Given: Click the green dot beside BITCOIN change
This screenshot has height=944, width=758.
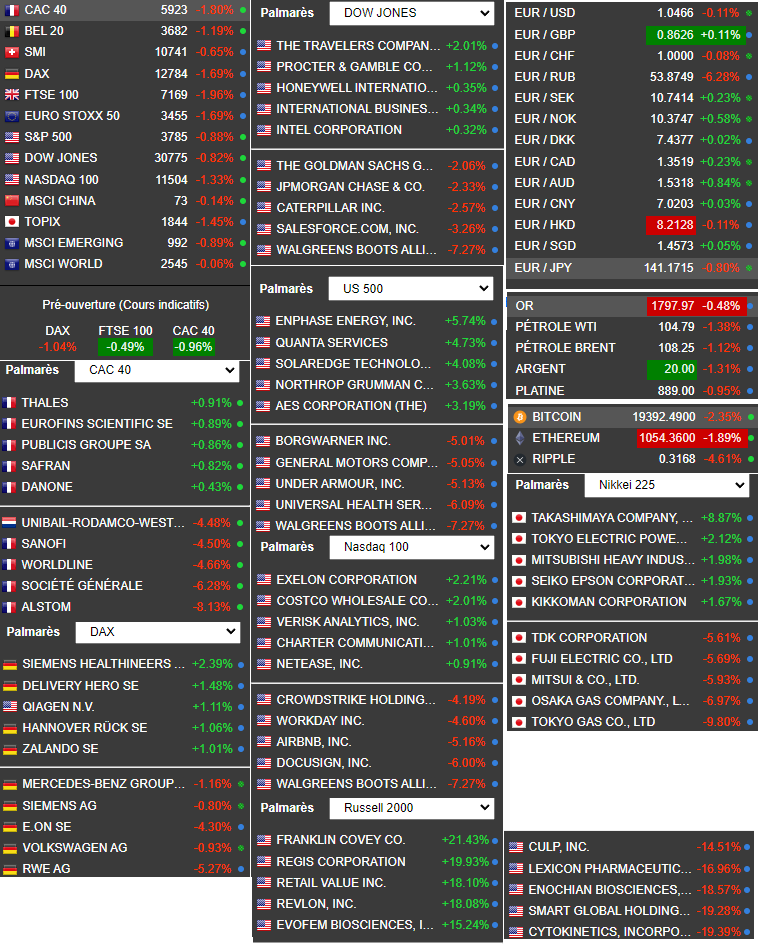Looking at the screenshot, I should (x=751, y=417).
